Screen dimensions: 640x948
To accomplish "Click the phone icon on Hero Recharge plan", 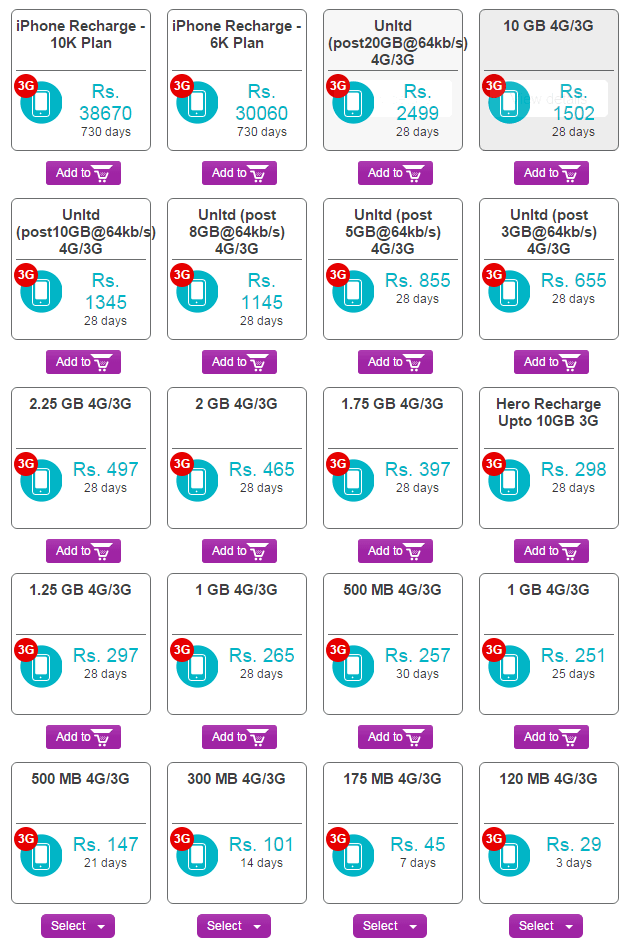I will 509,481.
